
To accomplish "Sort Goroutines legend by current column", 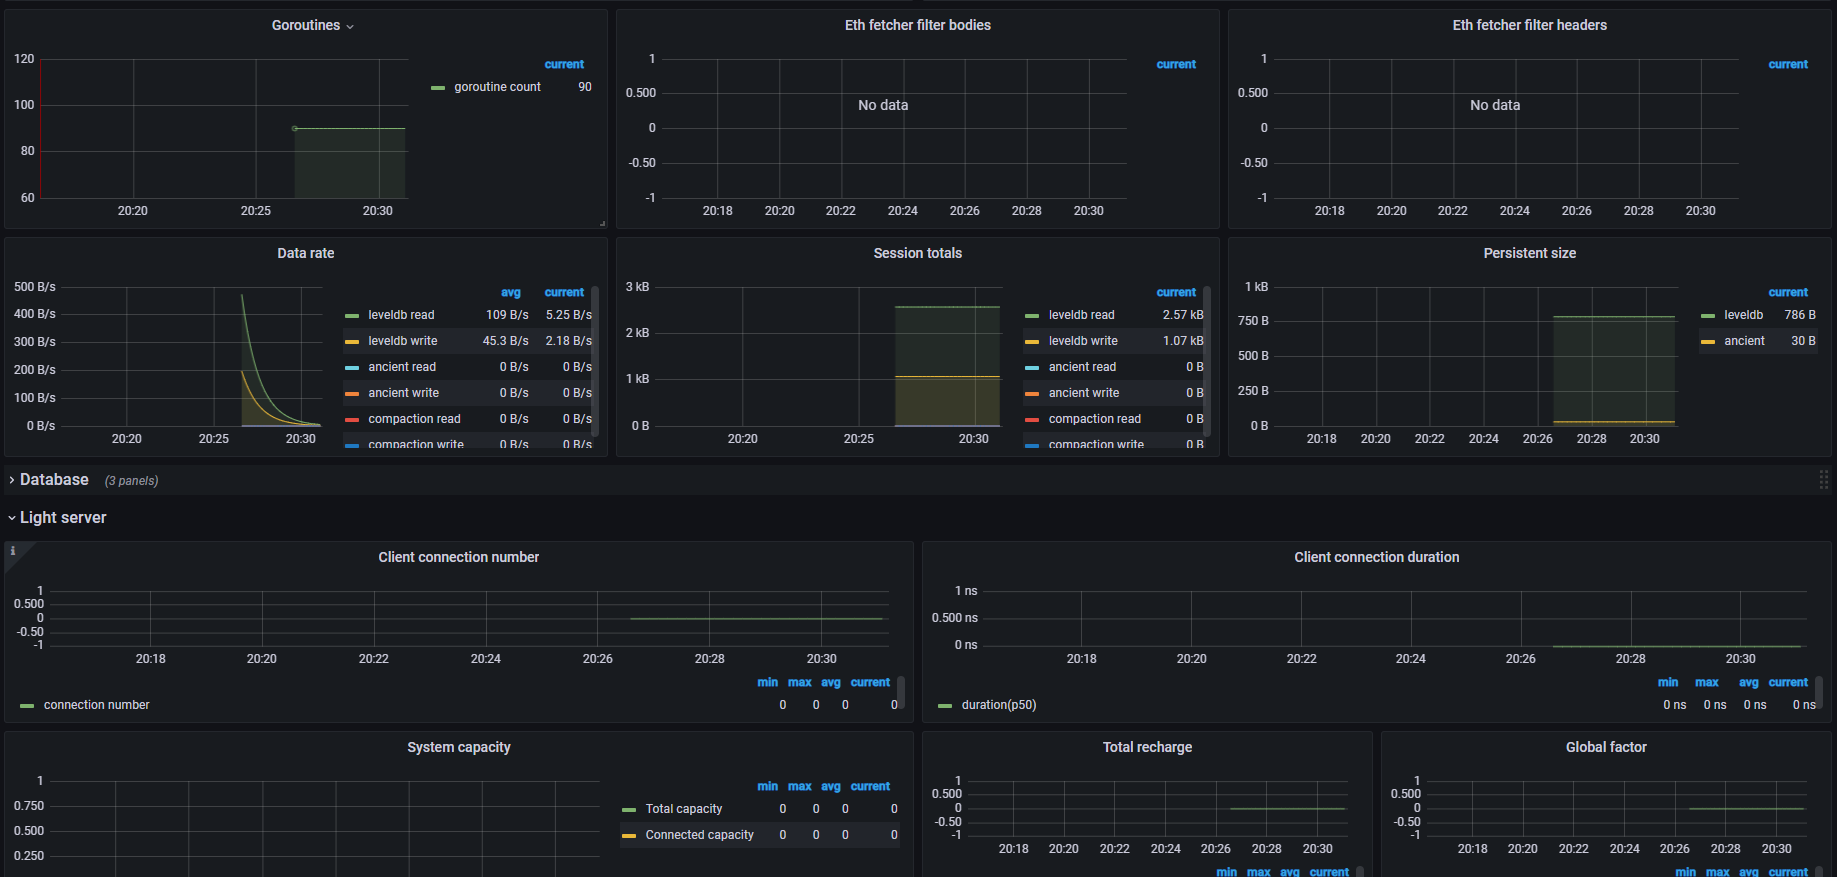I will [564, 64].
